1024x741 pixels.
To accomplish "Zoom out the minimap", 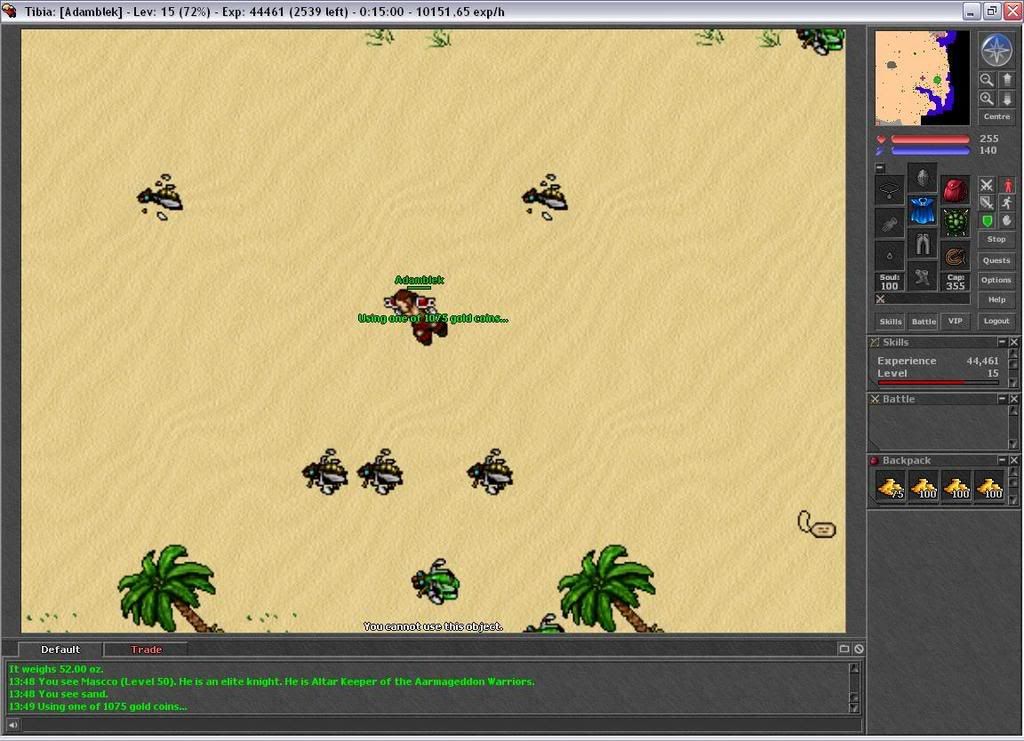I will coord(987,80).
